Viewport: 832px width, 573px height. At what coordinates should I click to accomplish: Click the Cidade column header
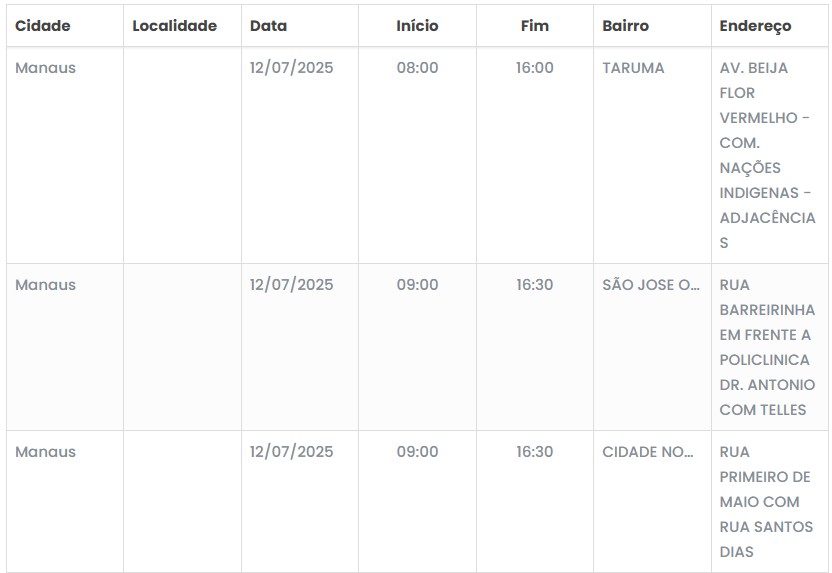(x=43, y=26)
